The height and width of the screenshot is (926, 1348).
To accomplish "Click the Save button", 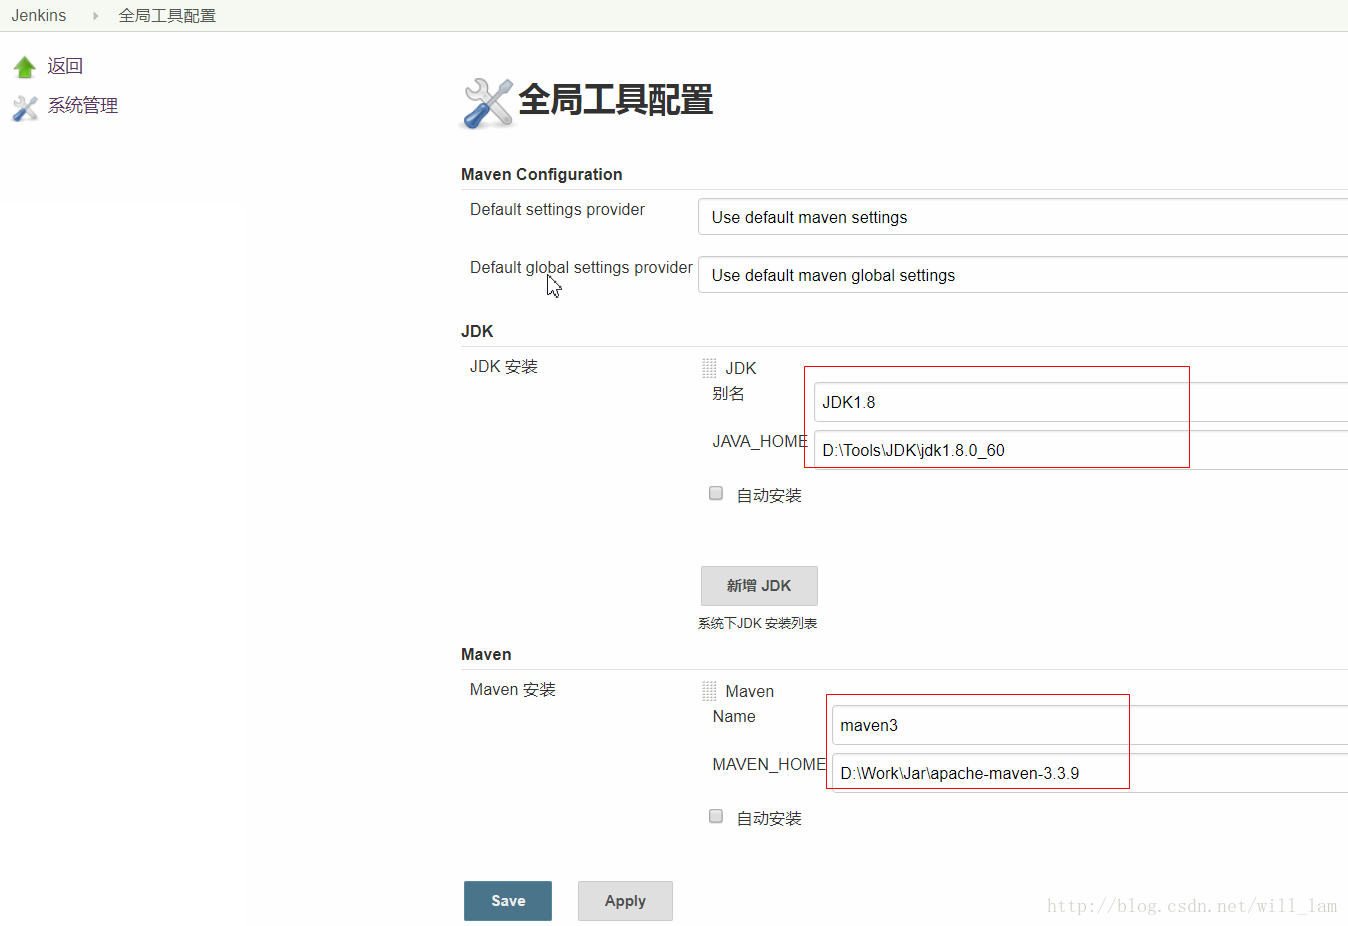I will pyautogui.click(x=508, y=901).
